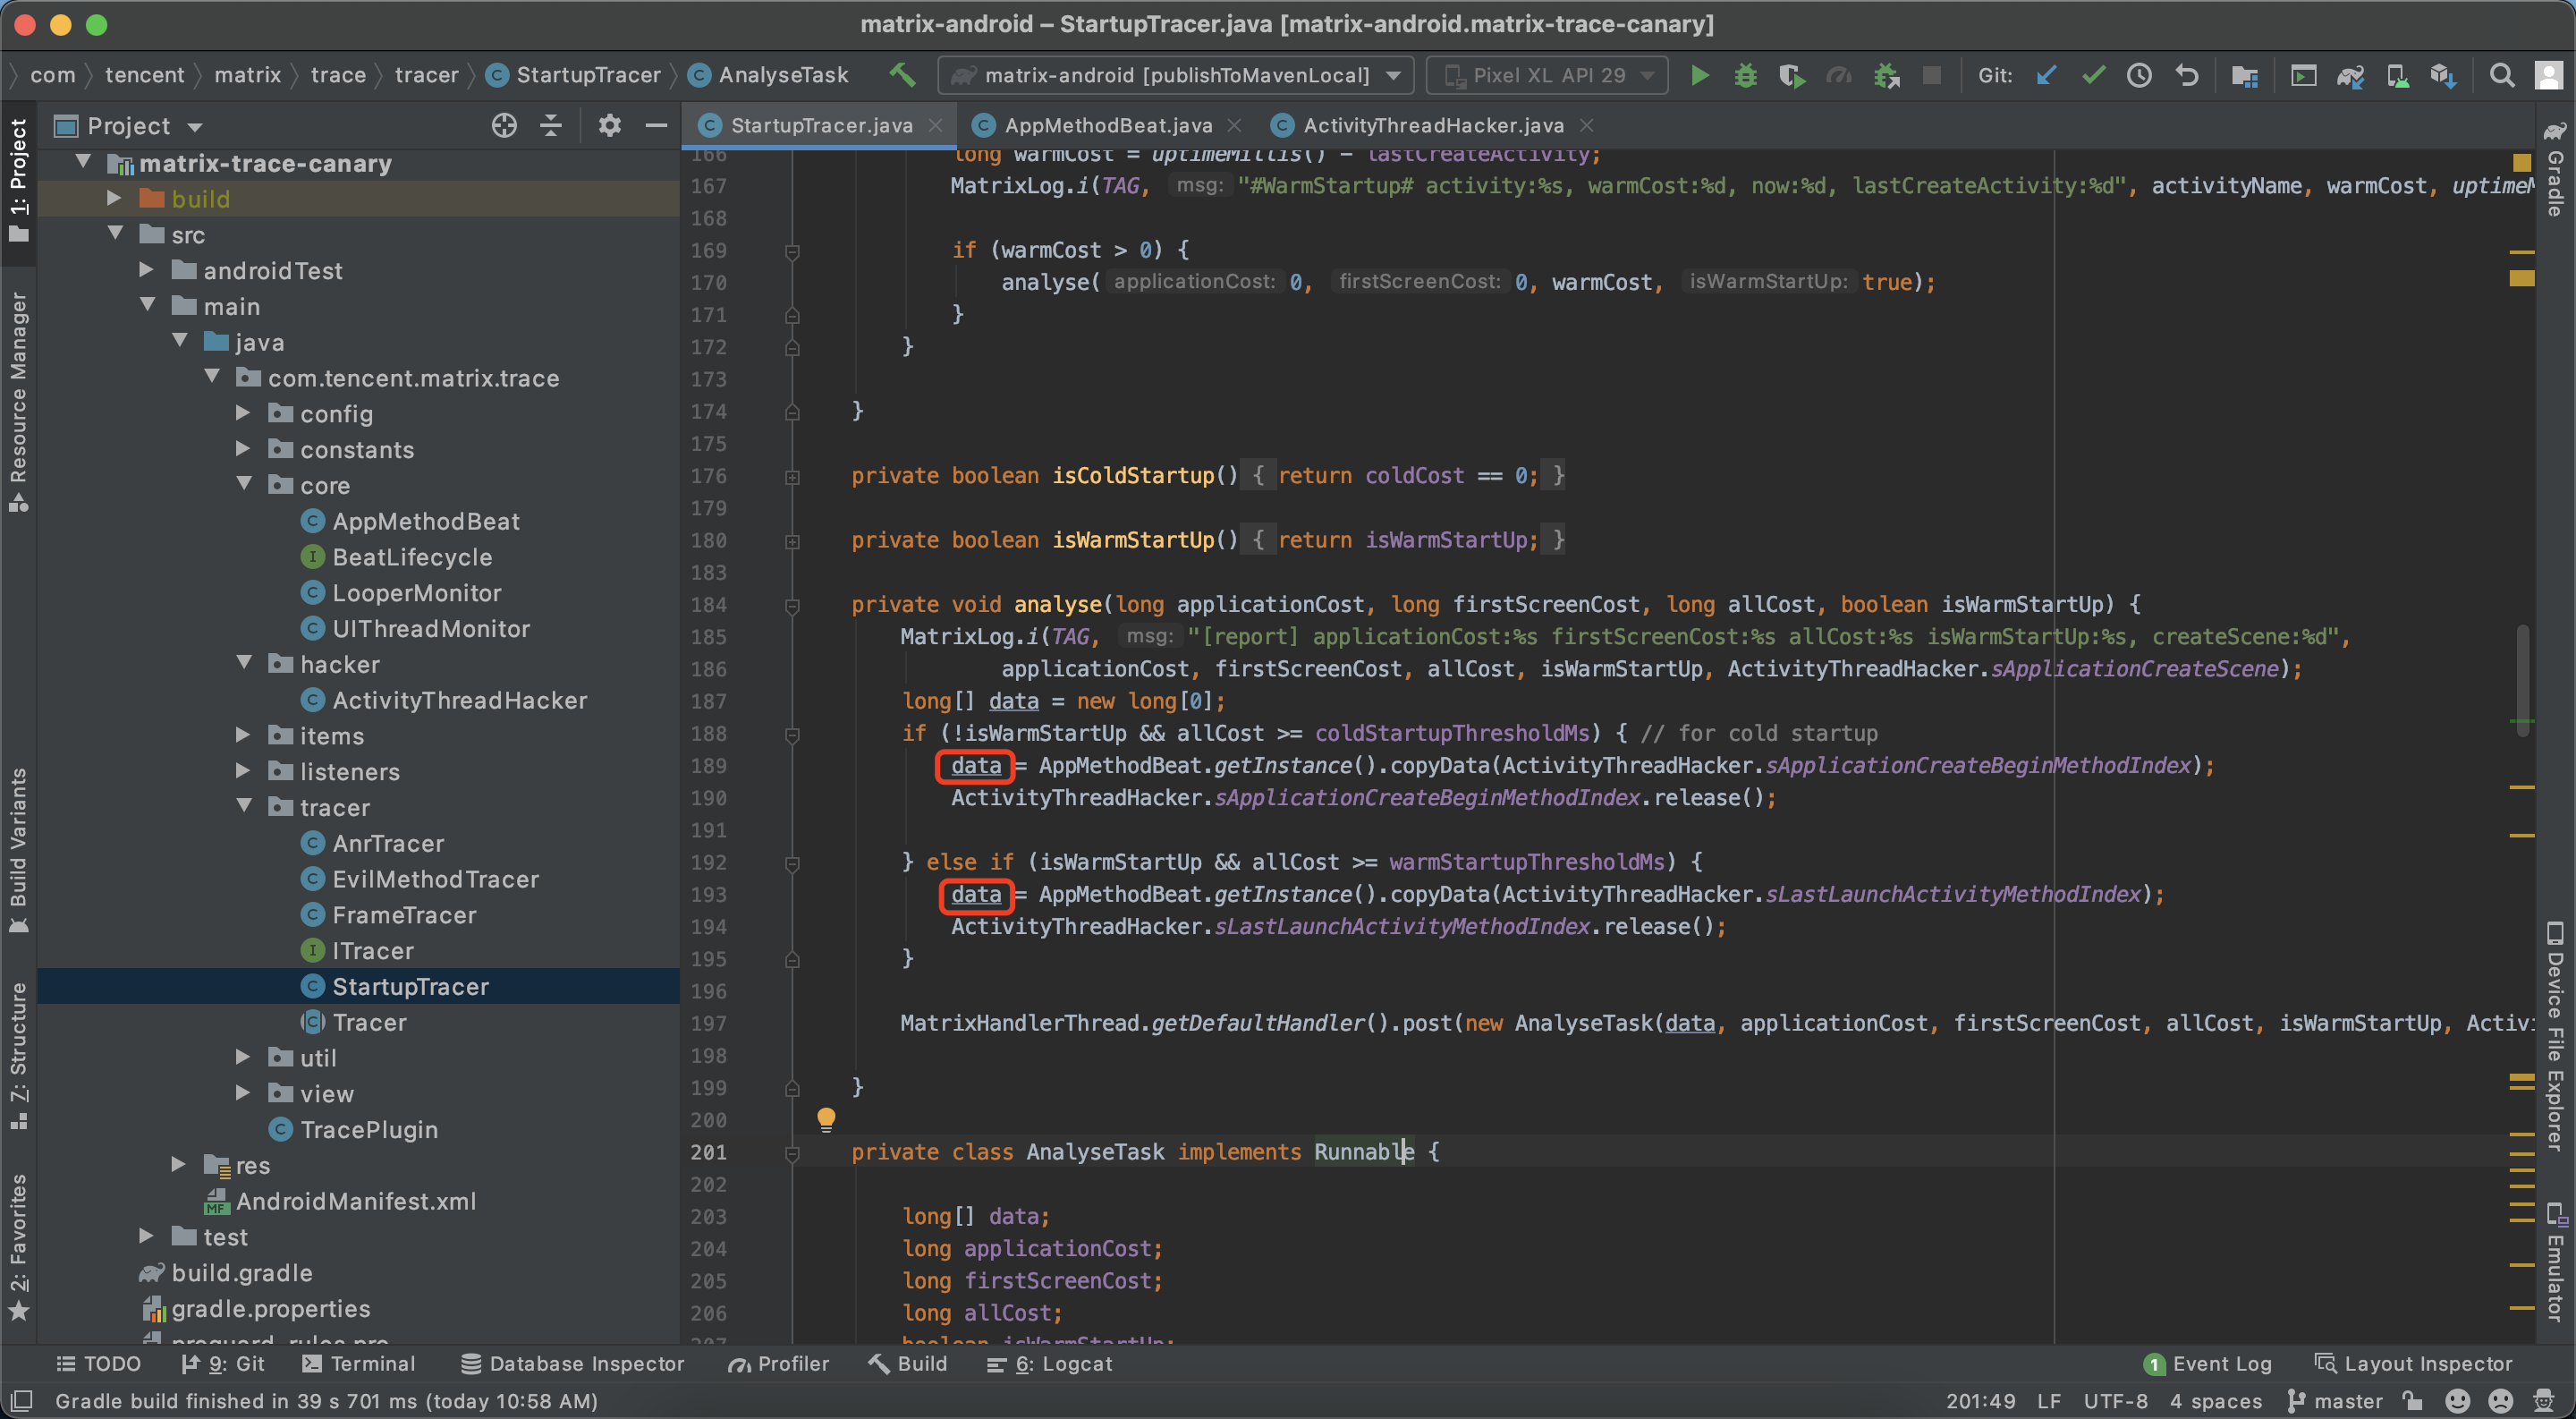Expand the util package
The image size is (2576, 1419).
[243, 1057]
